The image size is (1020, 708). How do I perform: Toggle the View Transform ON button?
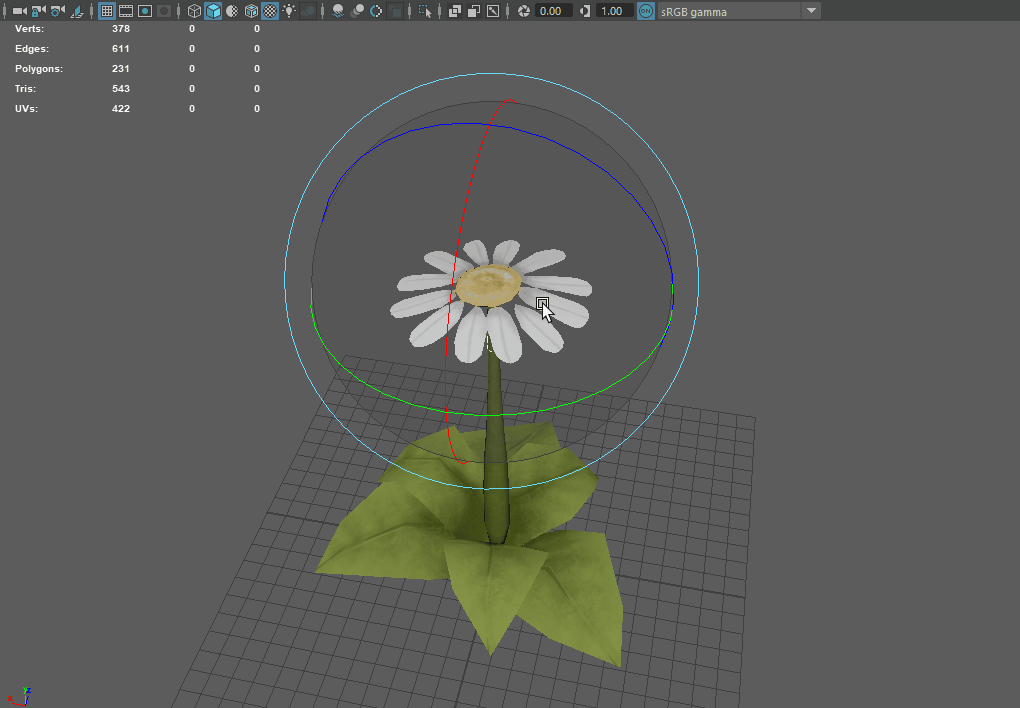645,11
